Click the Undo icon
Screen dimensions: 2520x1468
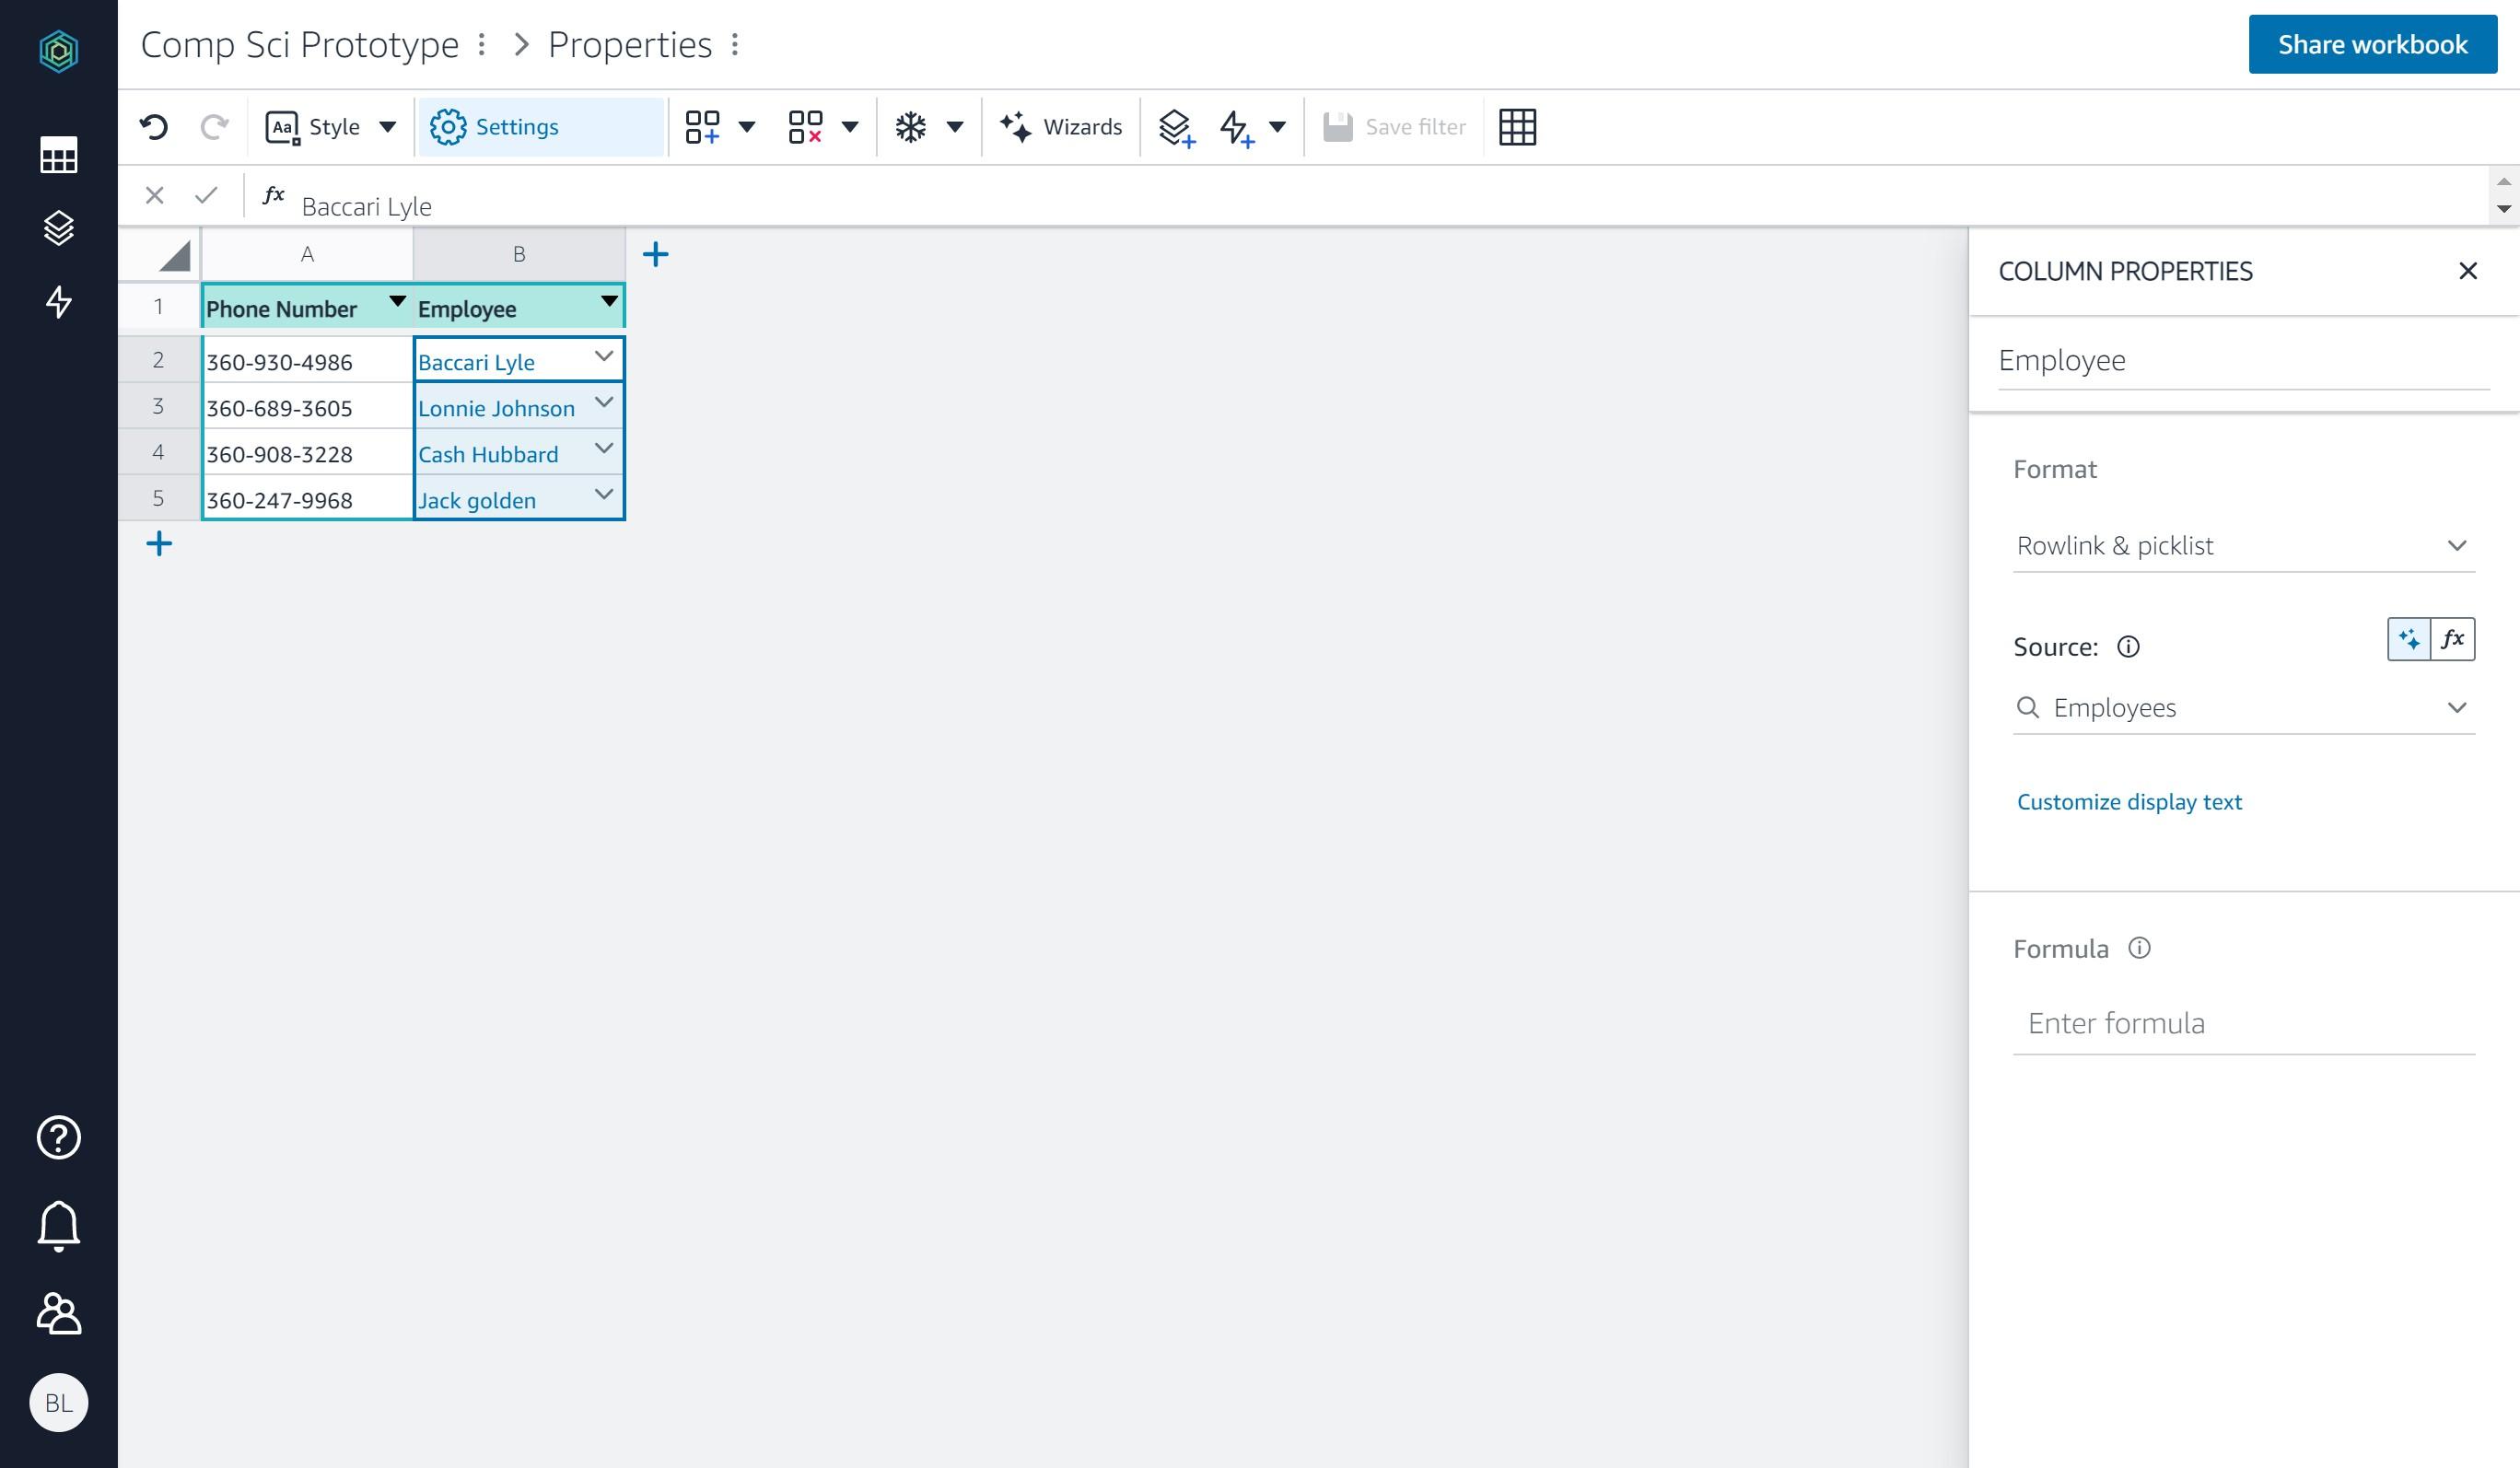[153, 126]
